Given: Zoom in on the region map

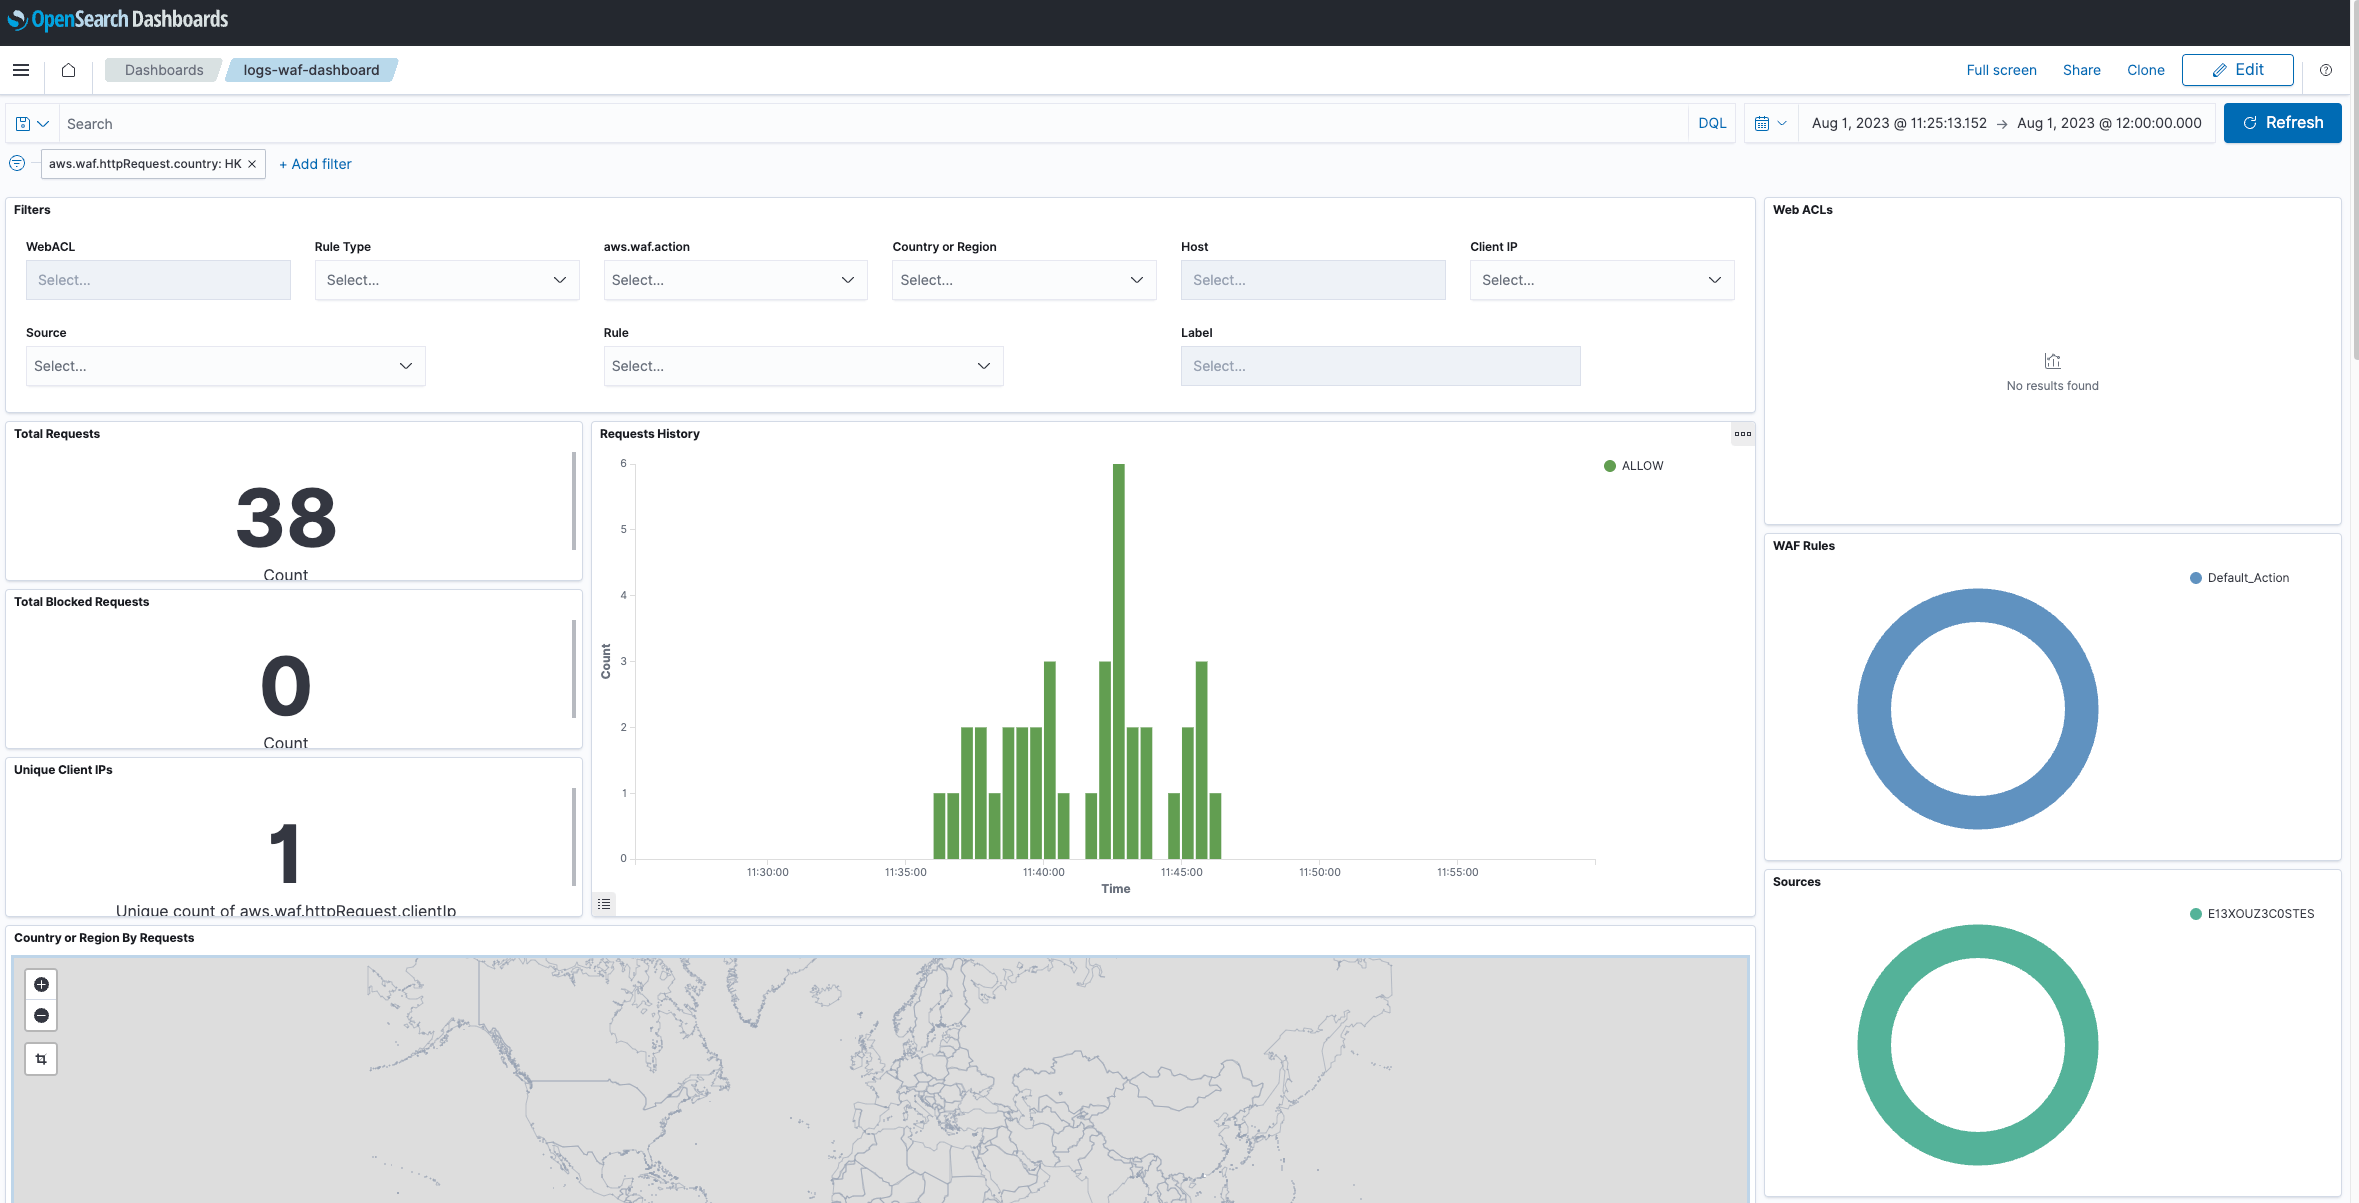Looking at the screenshot, I should 41,985.
